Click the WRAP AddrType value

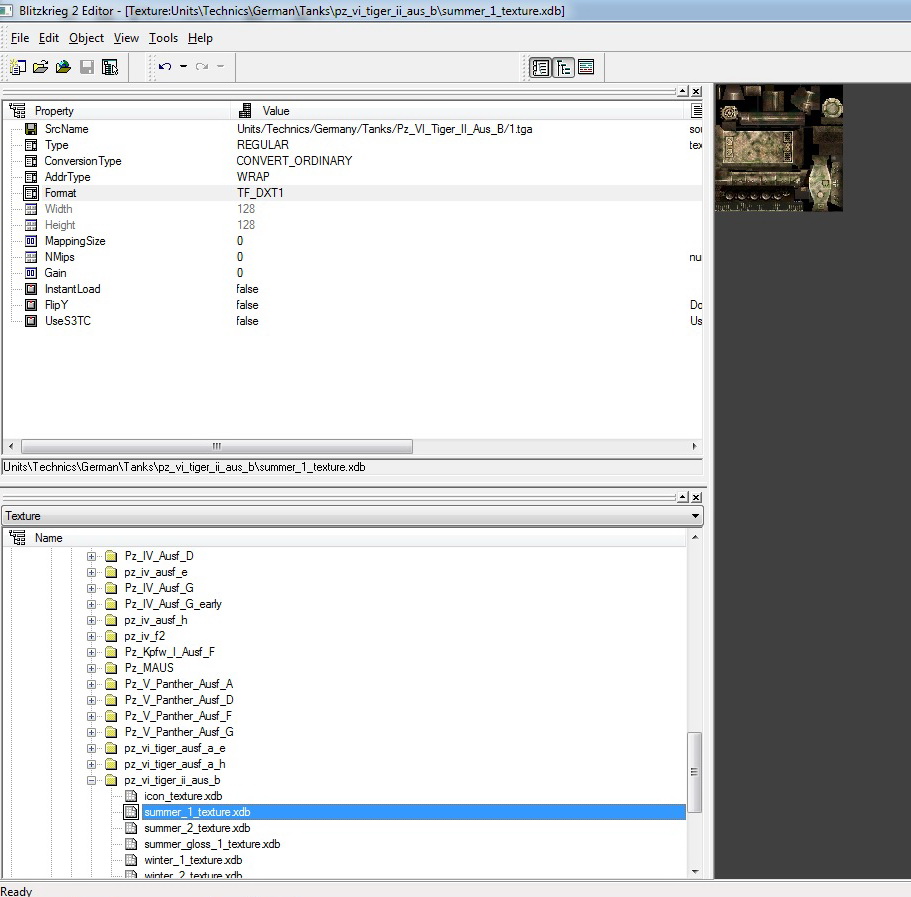pyautogui.click(x=253, y=177)
